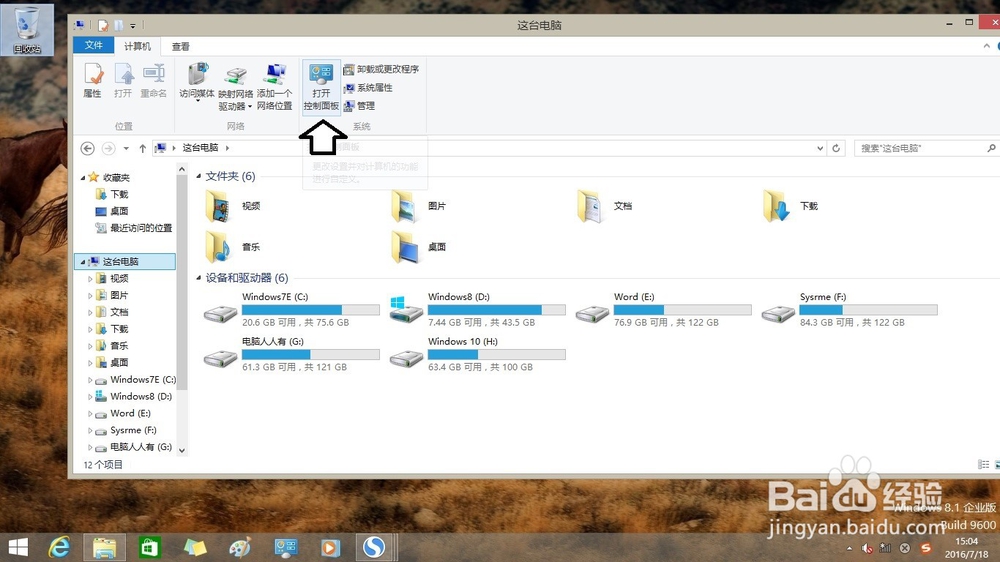1000x562 pixels.
Task: Click the Back navigation arrow
Action: coord(88,148)
